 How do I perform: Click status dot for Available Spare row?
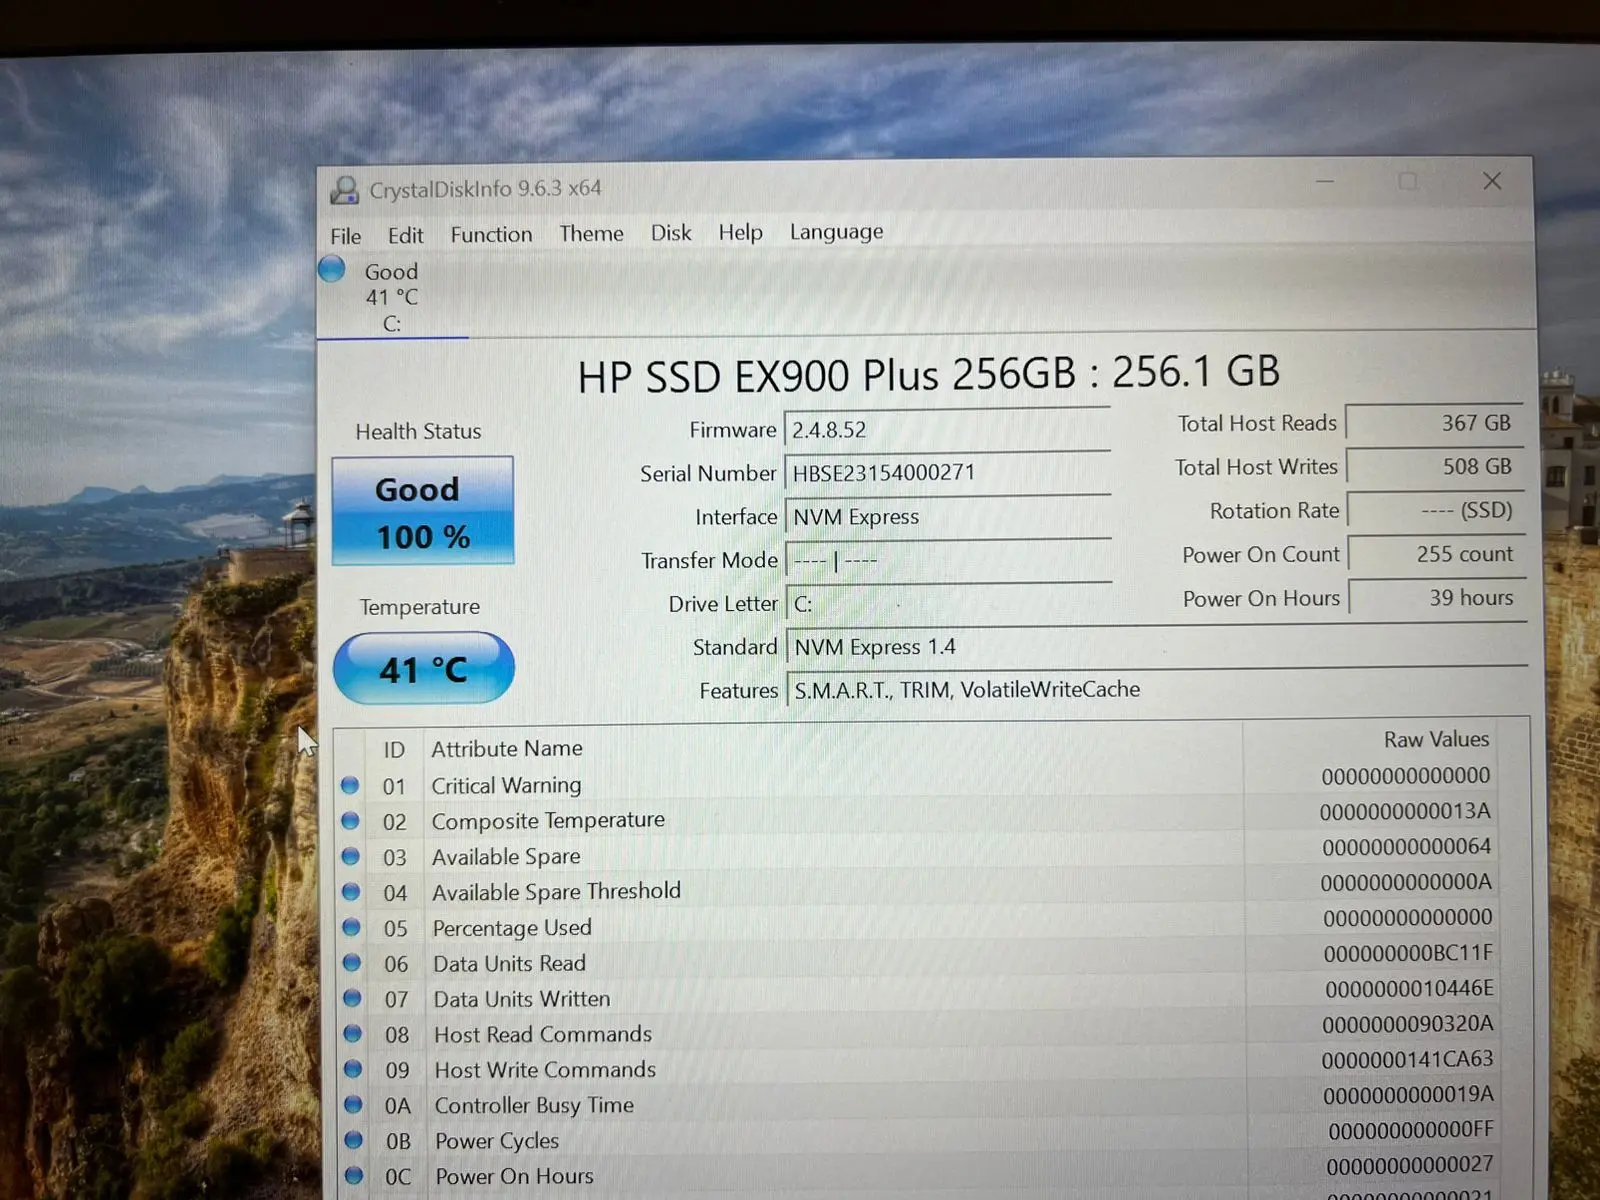pos(350,856)
